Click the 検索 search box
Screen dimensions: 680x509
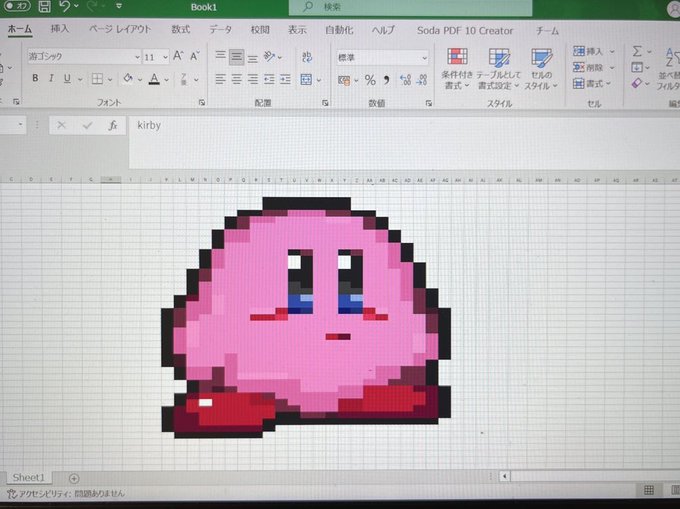410,7
